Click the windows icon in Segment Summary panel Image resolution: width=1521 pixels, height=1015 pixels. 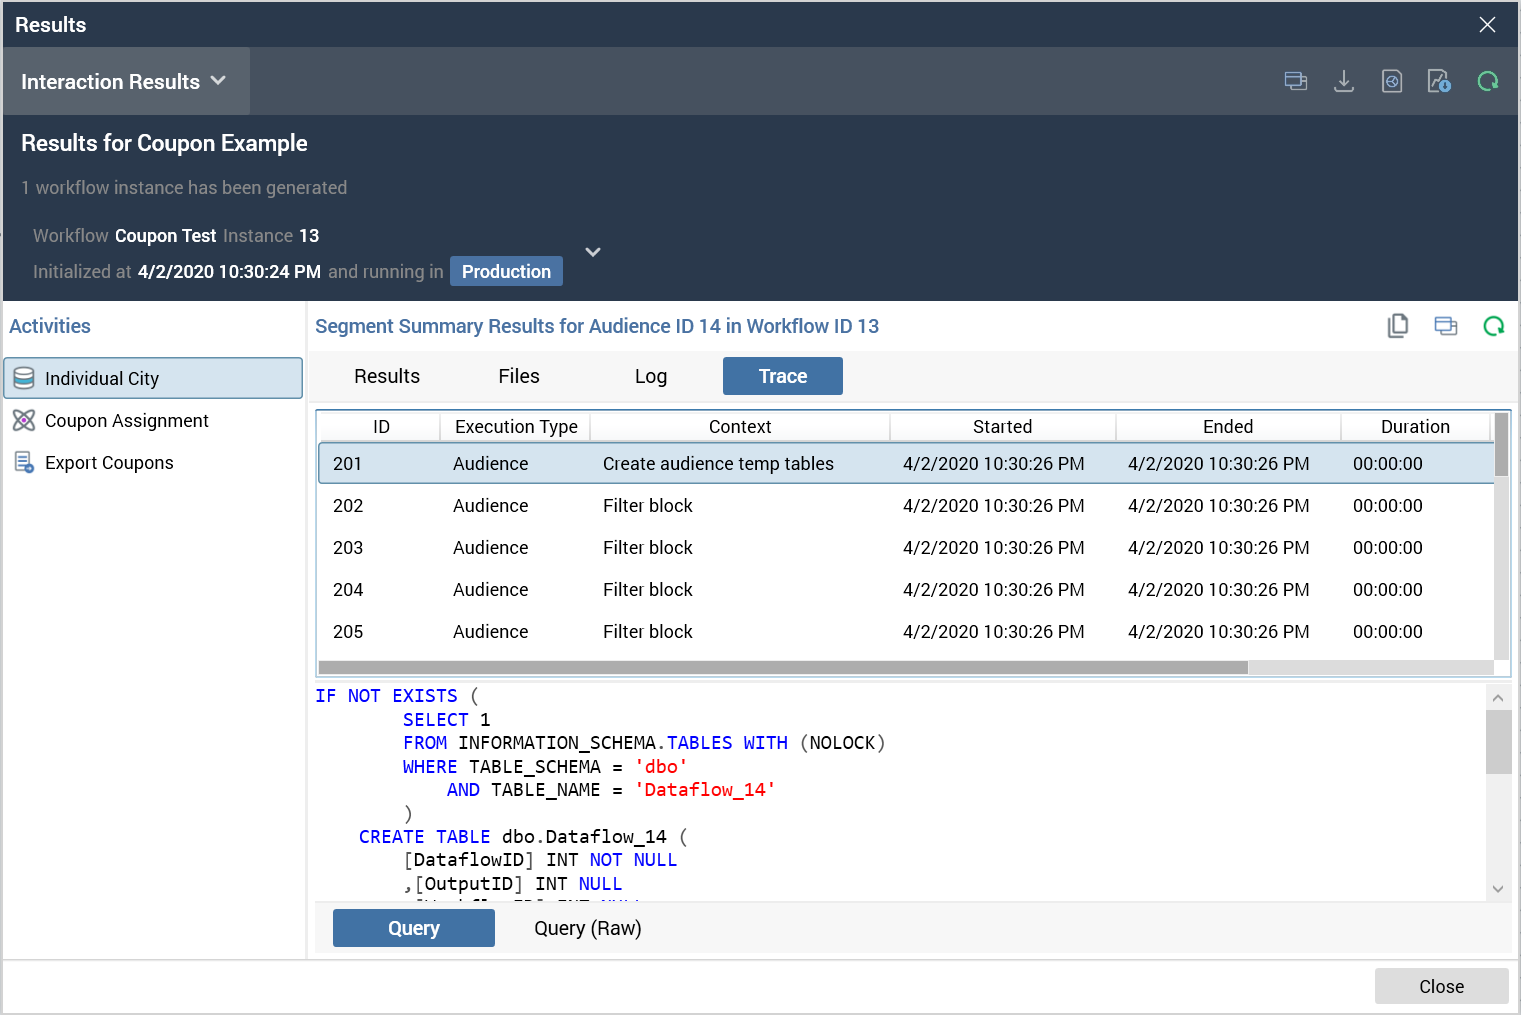click(x=1445, y=326)
